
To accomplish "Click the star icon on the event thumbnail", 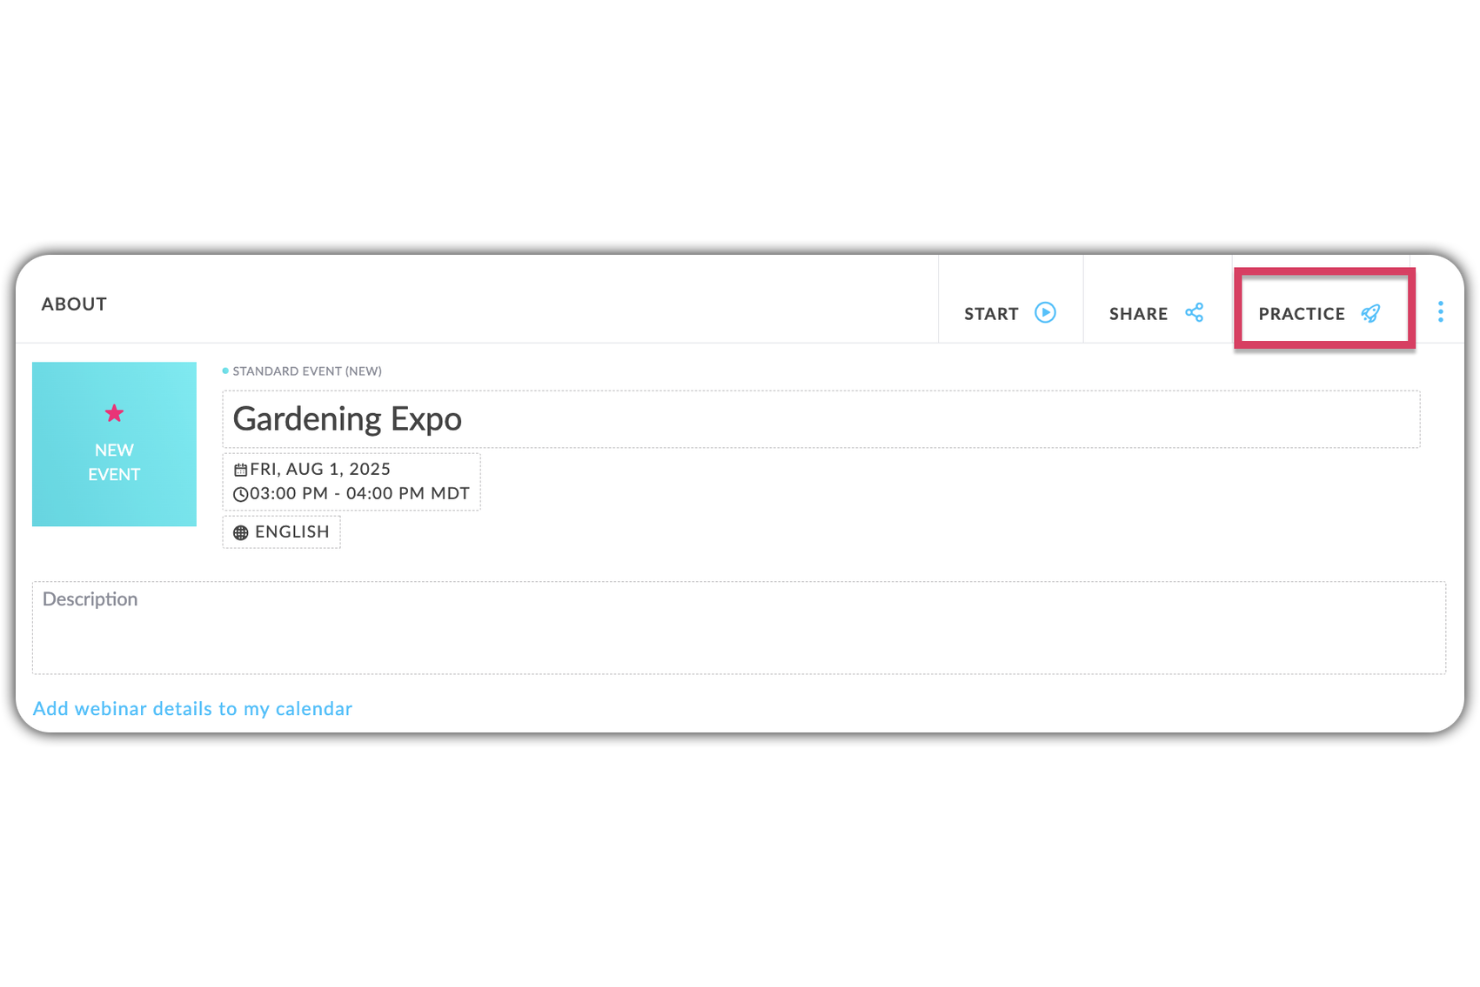I will tap(114, 413).
